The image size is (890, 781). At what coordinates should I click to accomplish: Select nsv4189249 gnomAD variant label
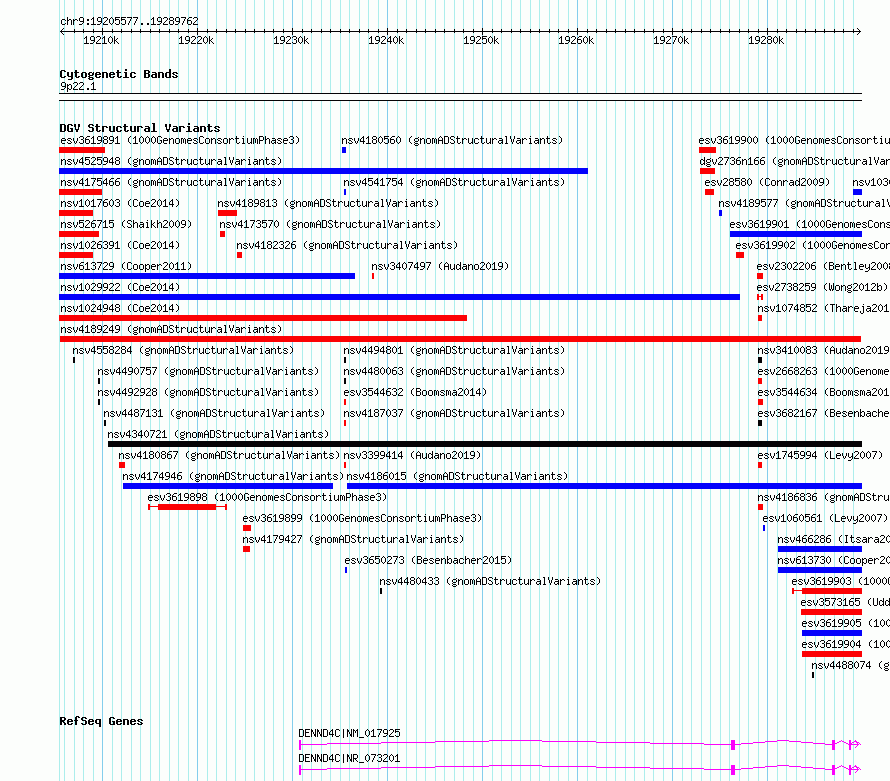click(171, 329)
